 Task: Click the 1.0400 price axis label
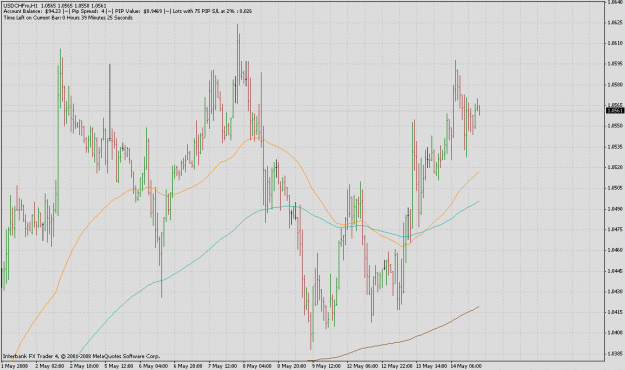pyautogui.click(x=614, y=333)
